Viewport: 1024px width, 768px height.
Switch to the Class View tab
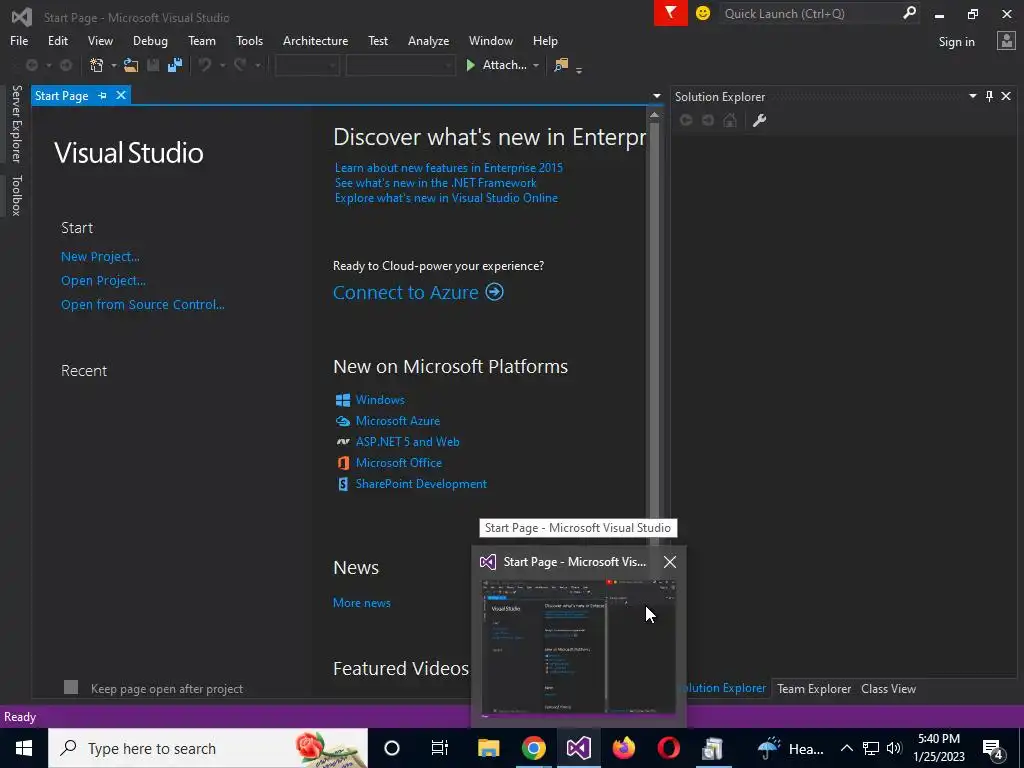tap(888, 688)
